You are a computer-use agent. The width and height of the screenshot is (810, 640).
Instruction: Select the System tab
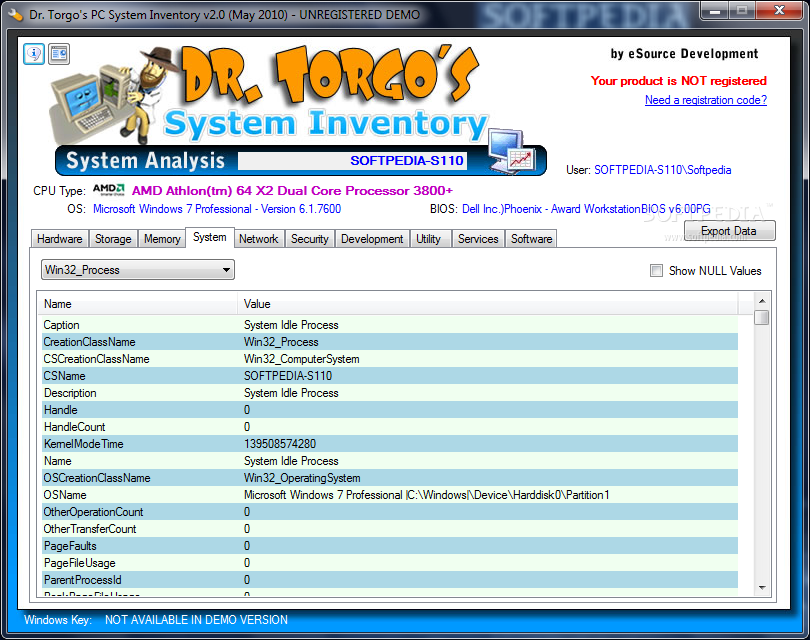point(210,237)
